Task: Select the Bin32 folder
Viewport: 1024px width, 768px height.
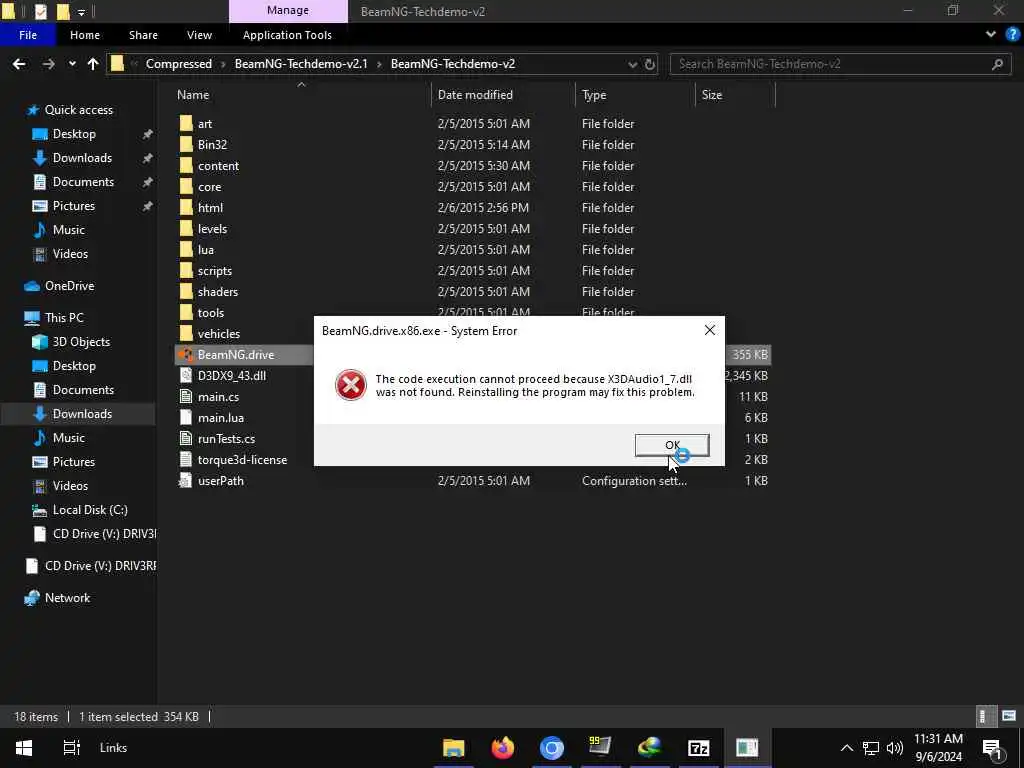Action: tap(212, 145)
